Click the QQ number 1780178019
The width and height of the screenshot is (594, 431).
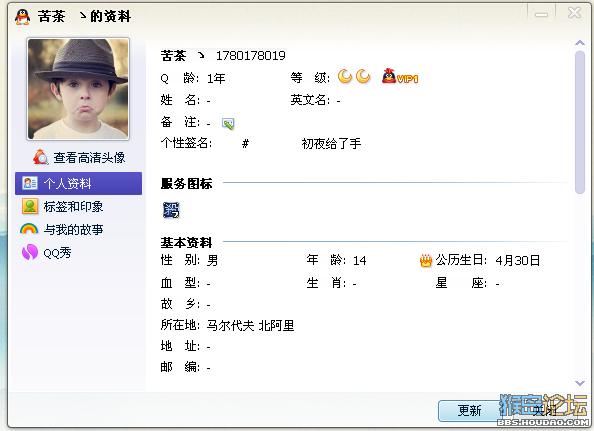point(250,56)
